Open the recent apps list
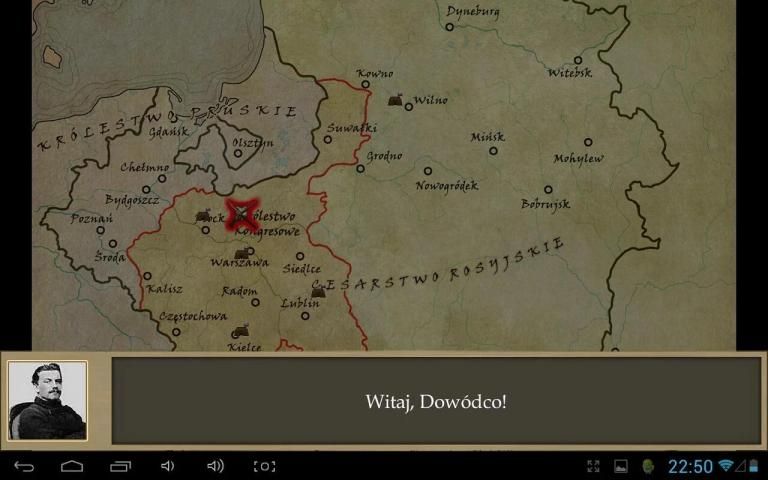 tap(120, 466)
